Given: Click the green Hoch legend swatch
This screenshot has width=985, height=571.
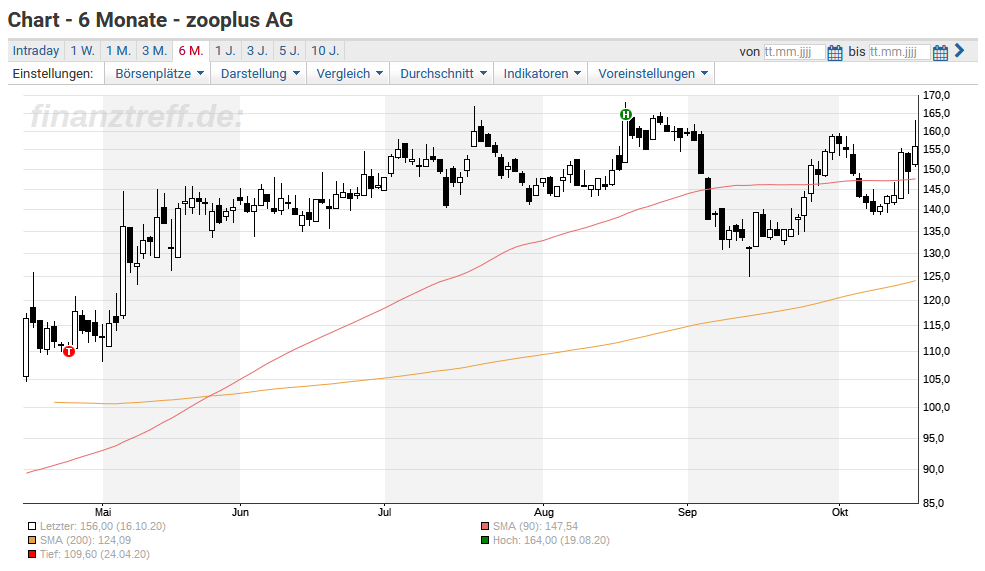Looking at the screenshot, I should (485, 540).
